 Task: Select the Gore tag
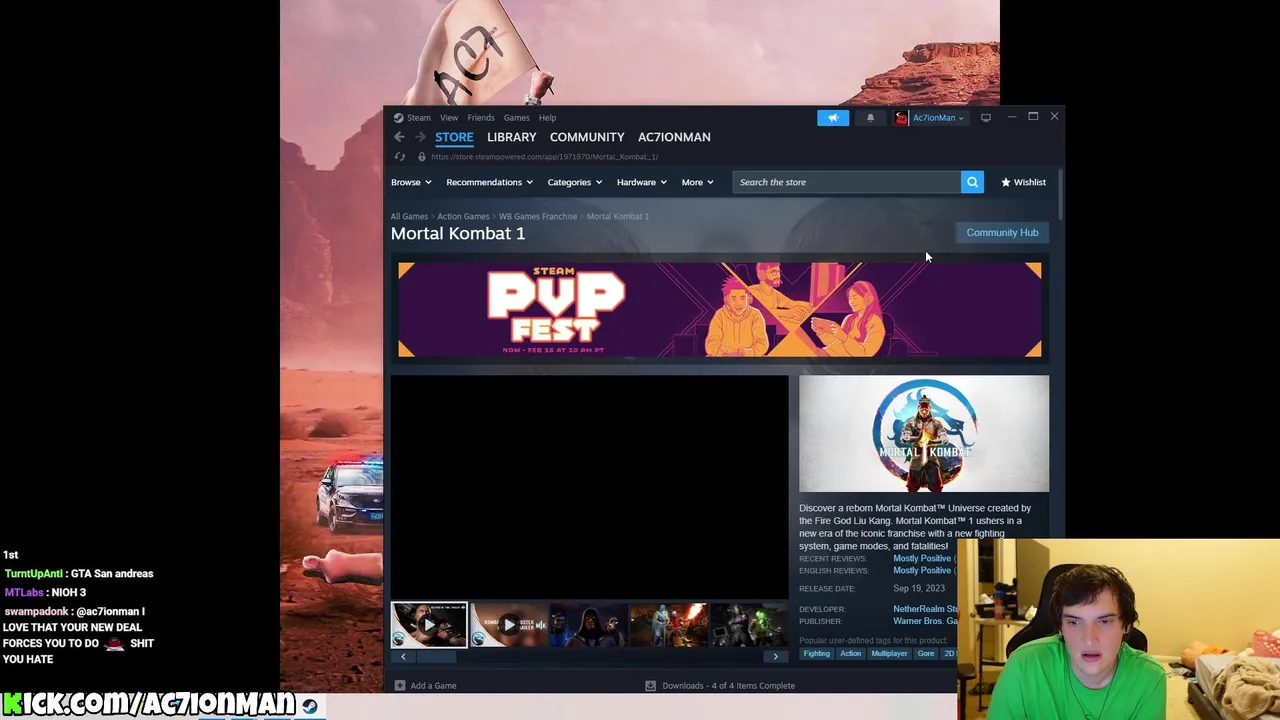926,654
